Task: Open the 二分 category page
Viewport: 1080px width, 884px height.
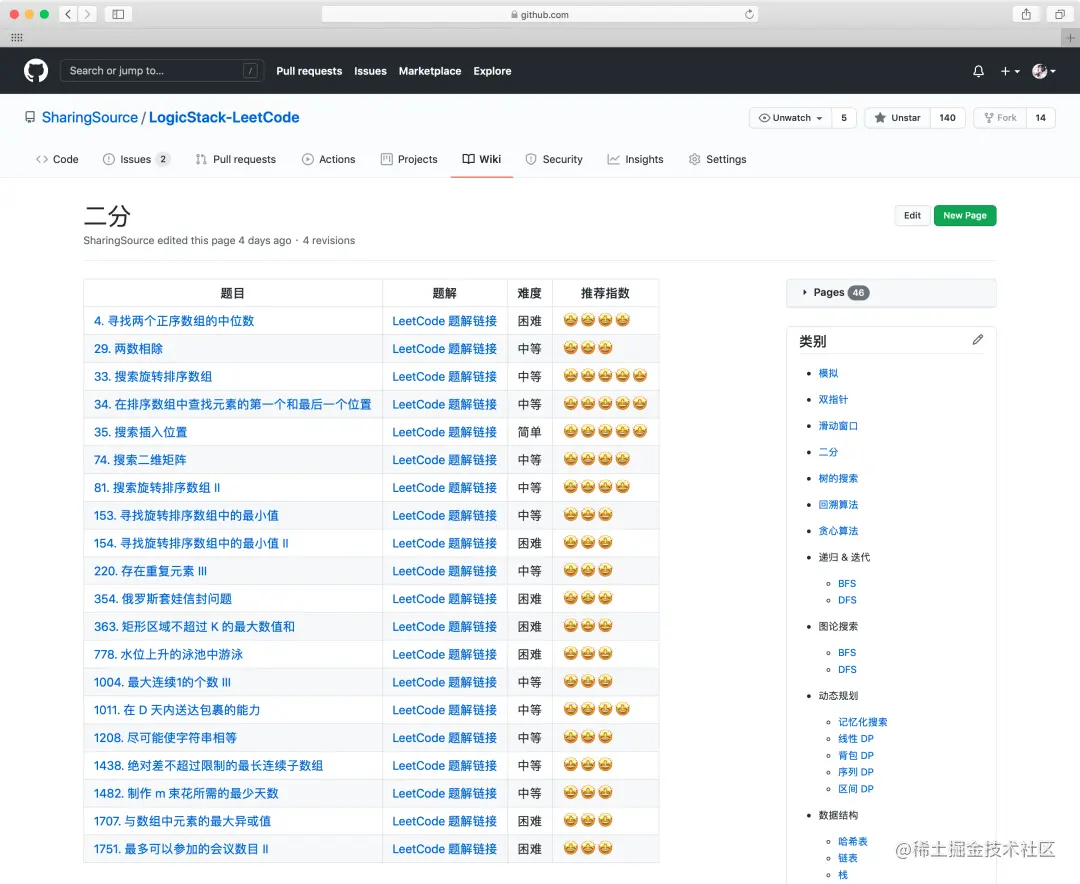Action: 828,452
